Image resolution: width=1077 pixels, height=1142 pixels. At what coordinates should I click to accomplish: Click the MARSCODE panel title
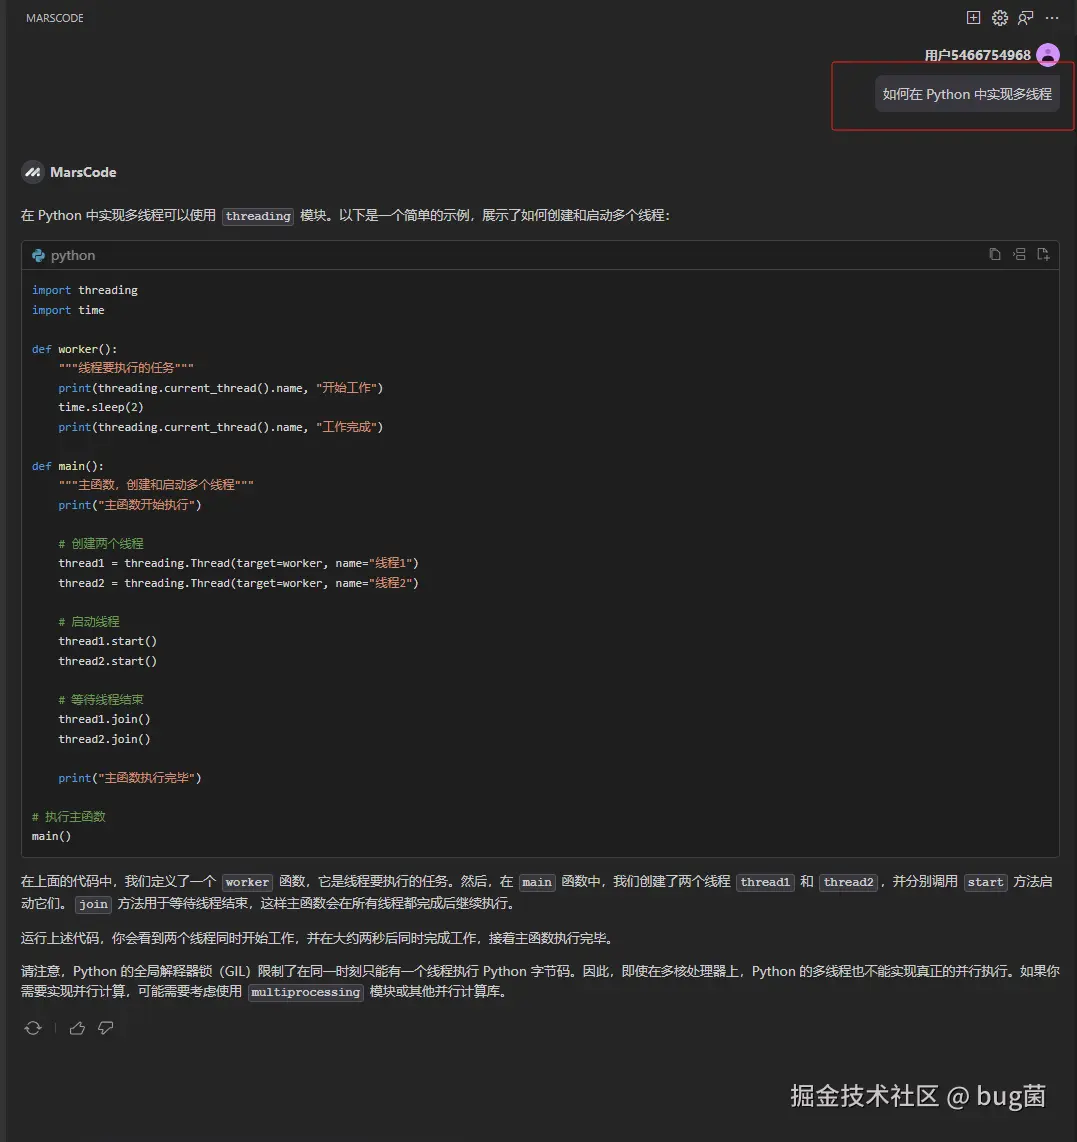point(55,17)
